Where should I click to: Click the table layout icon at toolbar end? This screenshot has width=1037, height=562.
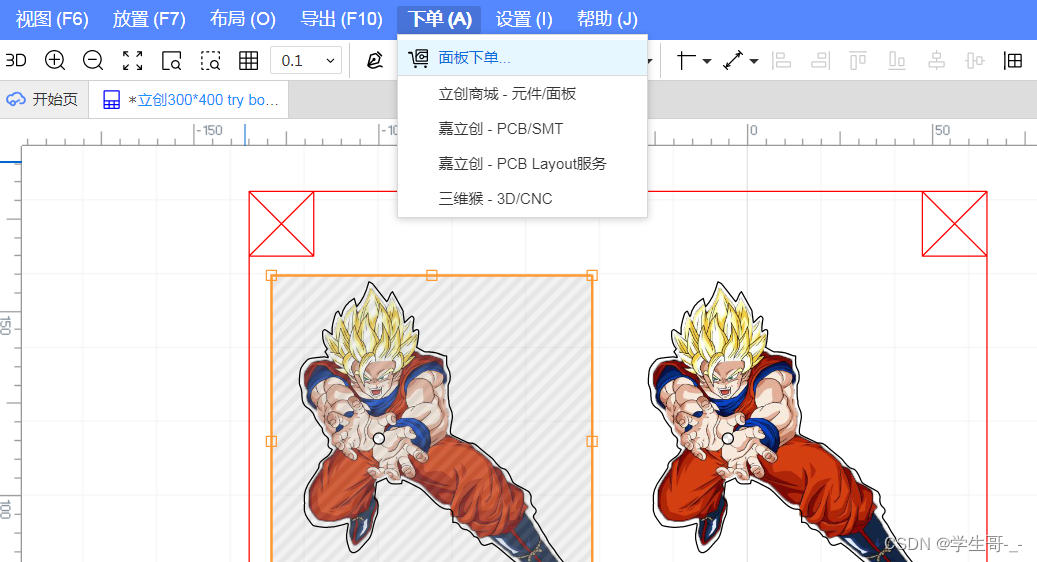tap(1013, 60)
